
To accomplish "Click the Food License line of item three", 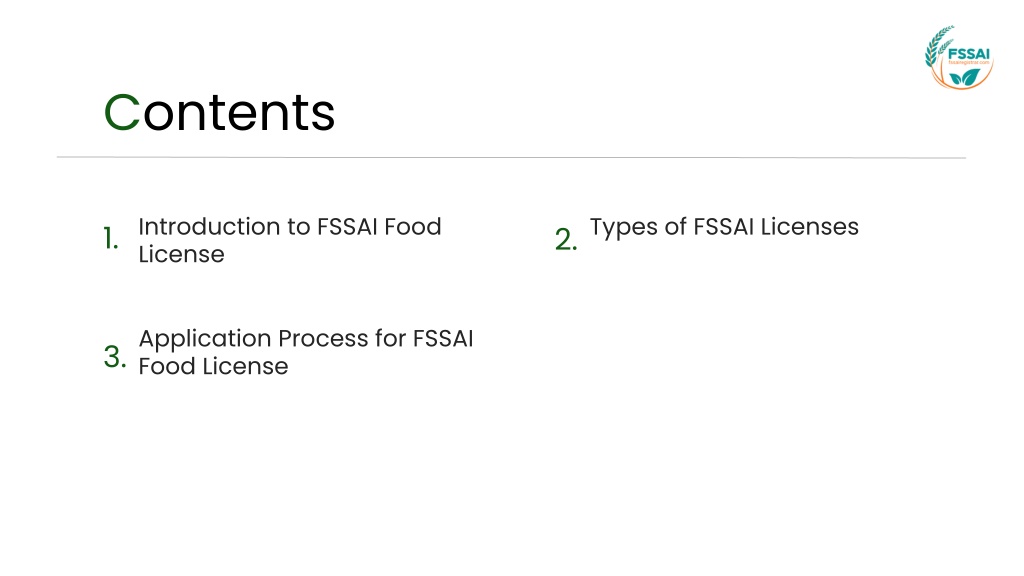I will coord(214,366).
